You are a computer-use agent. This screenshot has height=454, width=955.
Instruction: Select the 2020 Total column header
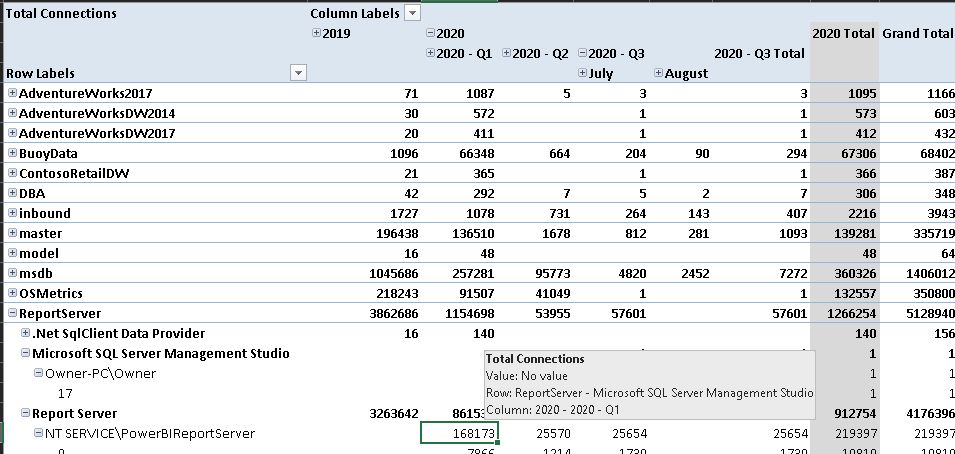pos(844,33)
